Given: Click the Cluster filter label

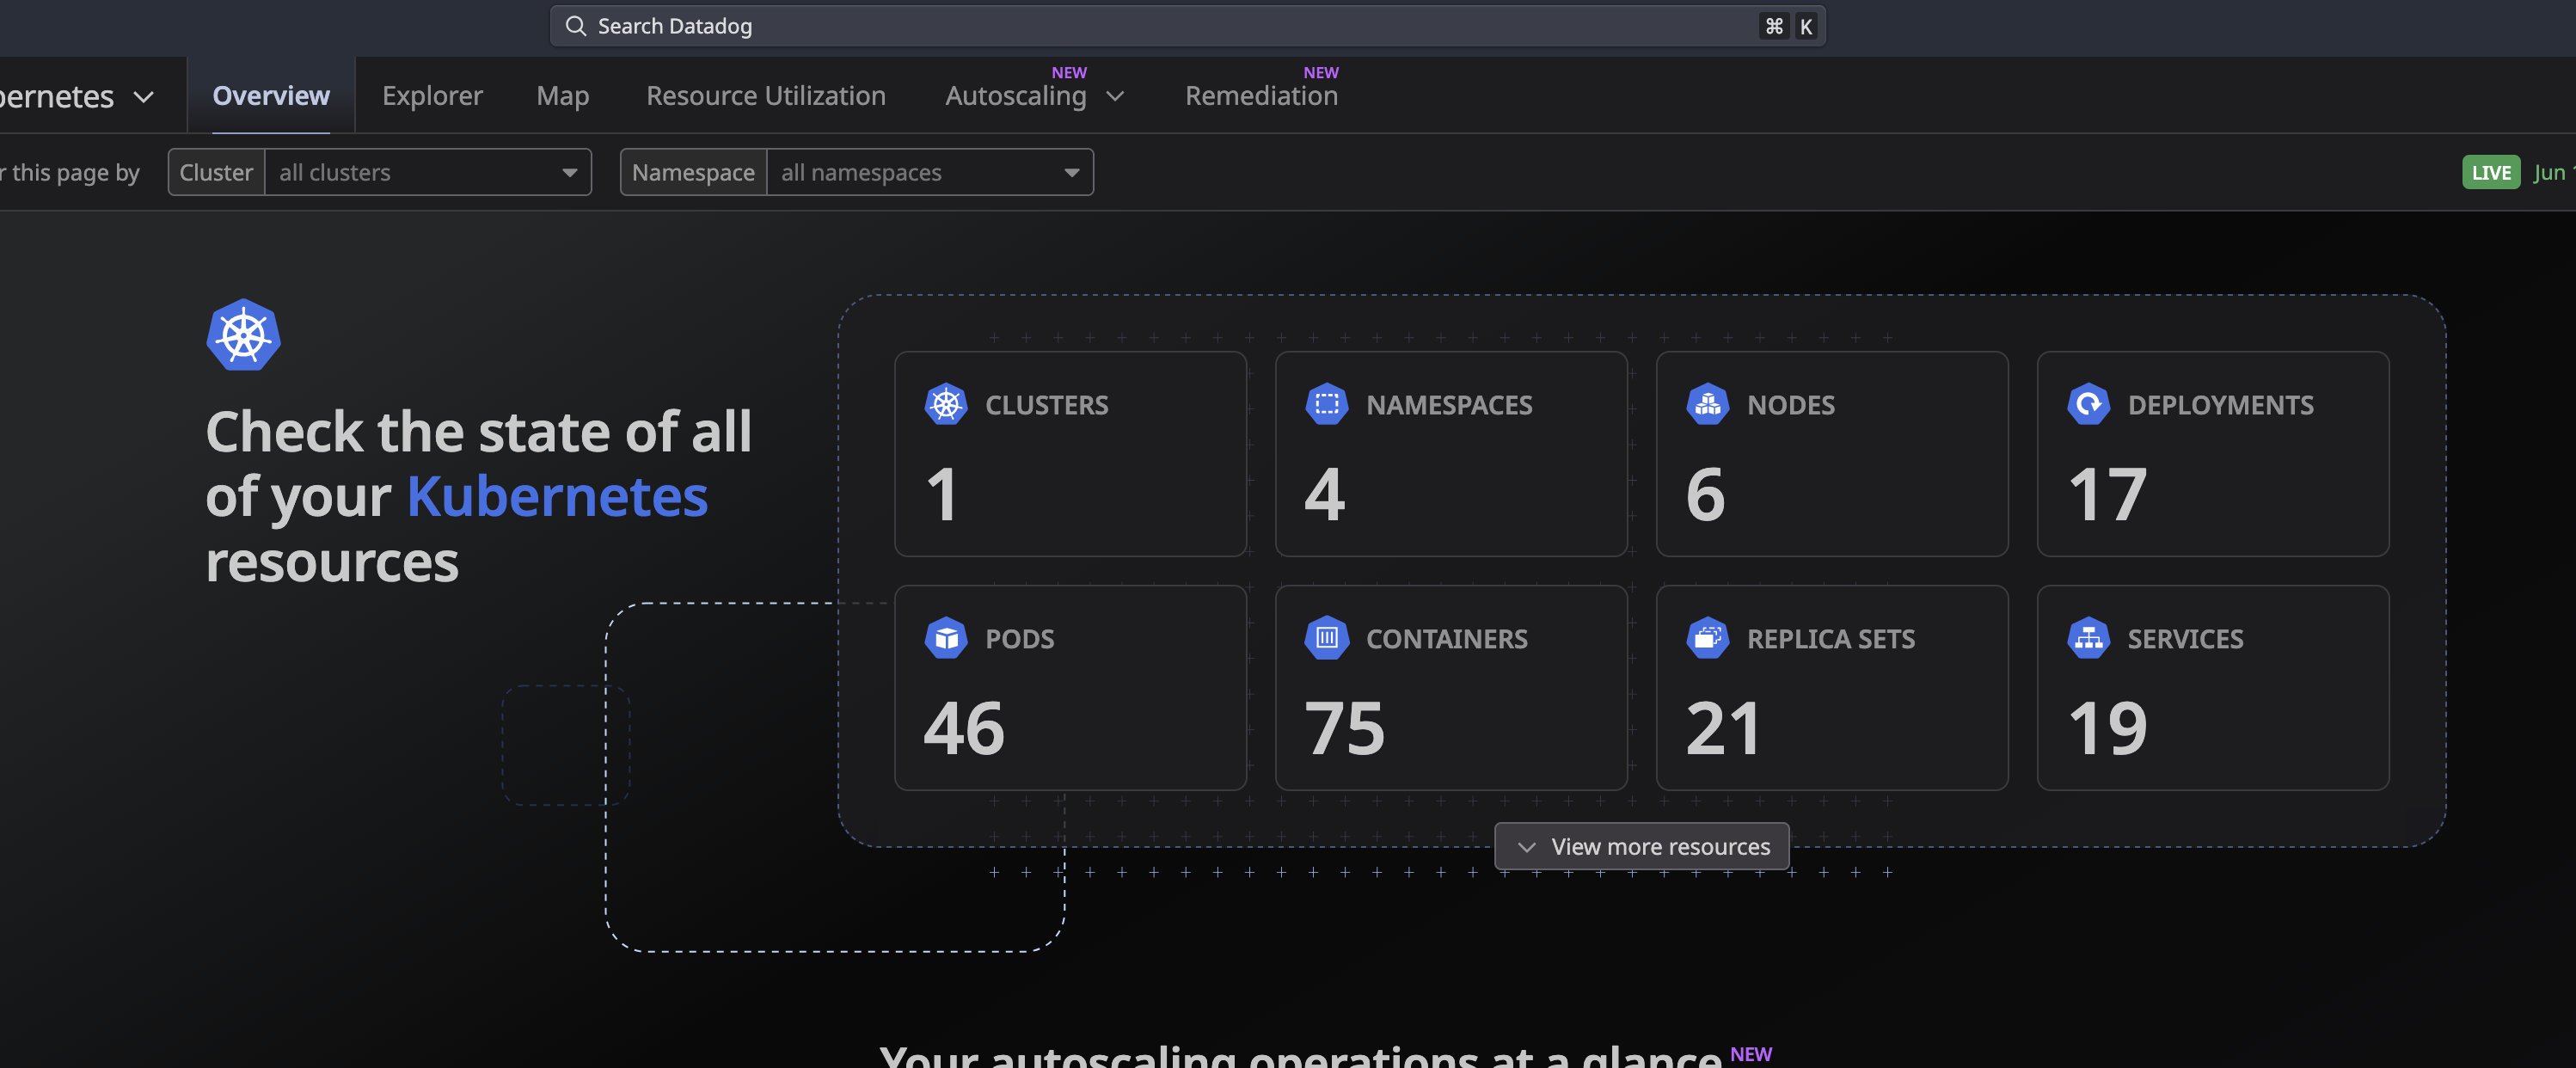Looking at the screenshot, I should tap(216, 172).
